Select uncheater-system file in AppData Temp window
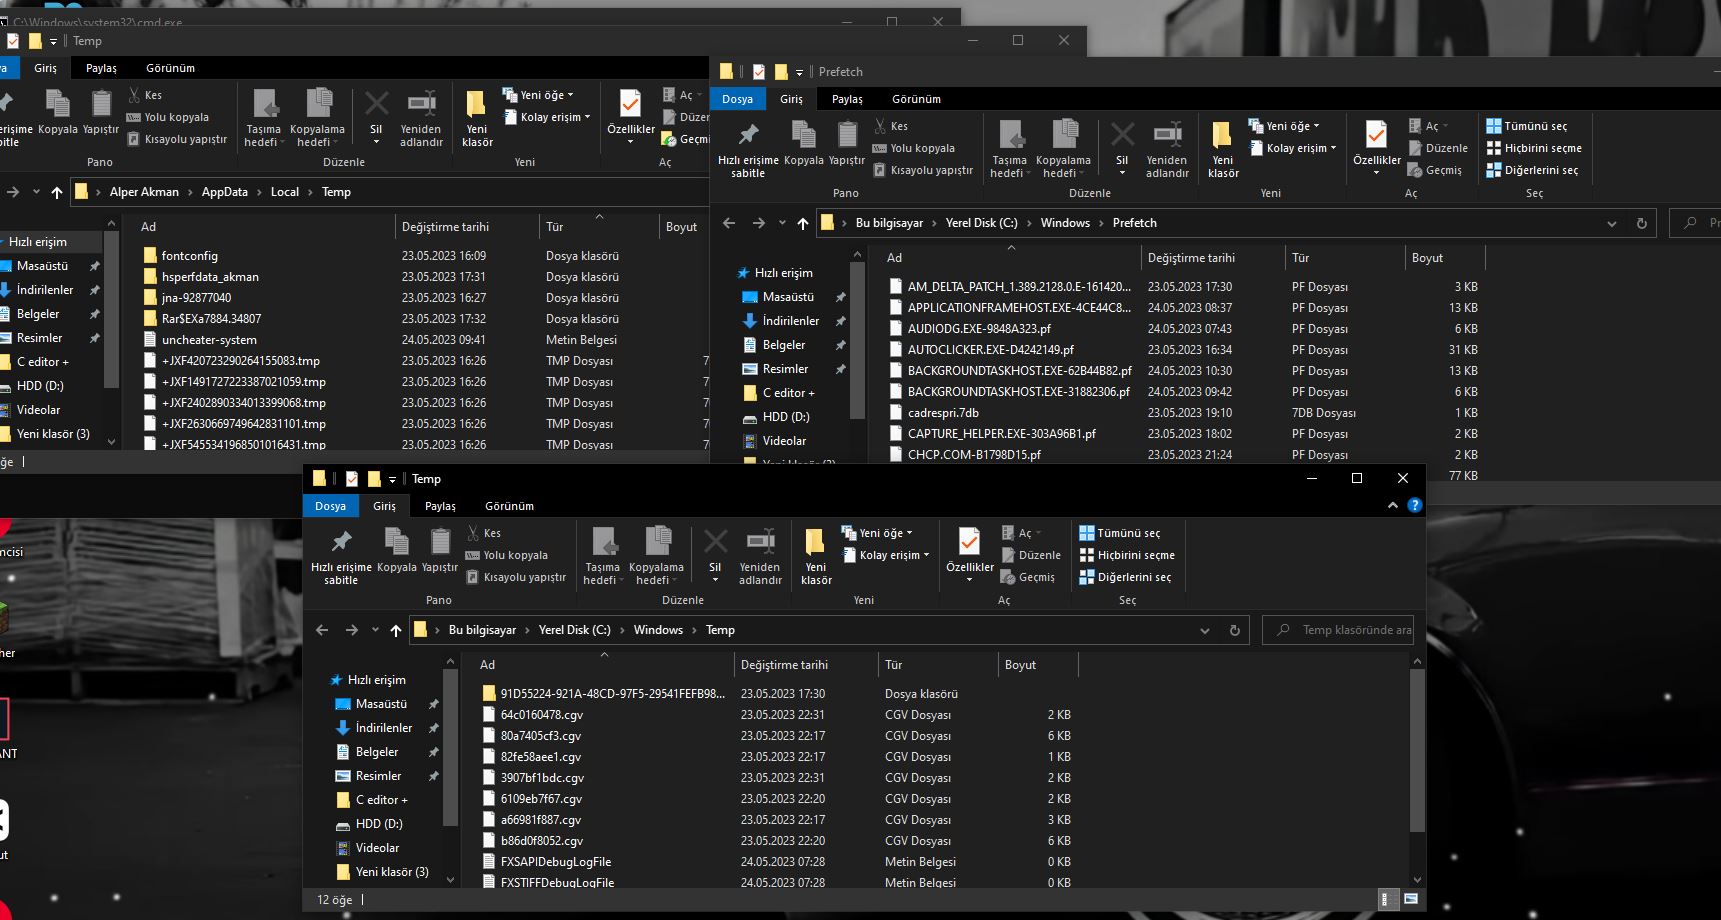This screenshot has width=1721, height=920. click(209, 340)
